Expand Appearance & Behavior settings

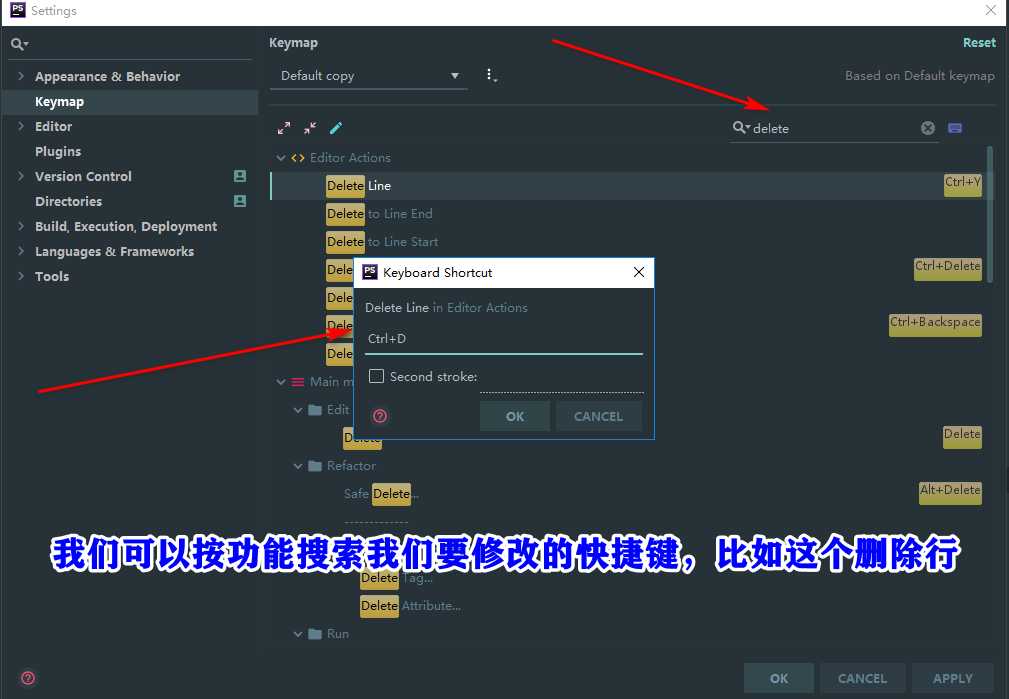coord(21,76)
